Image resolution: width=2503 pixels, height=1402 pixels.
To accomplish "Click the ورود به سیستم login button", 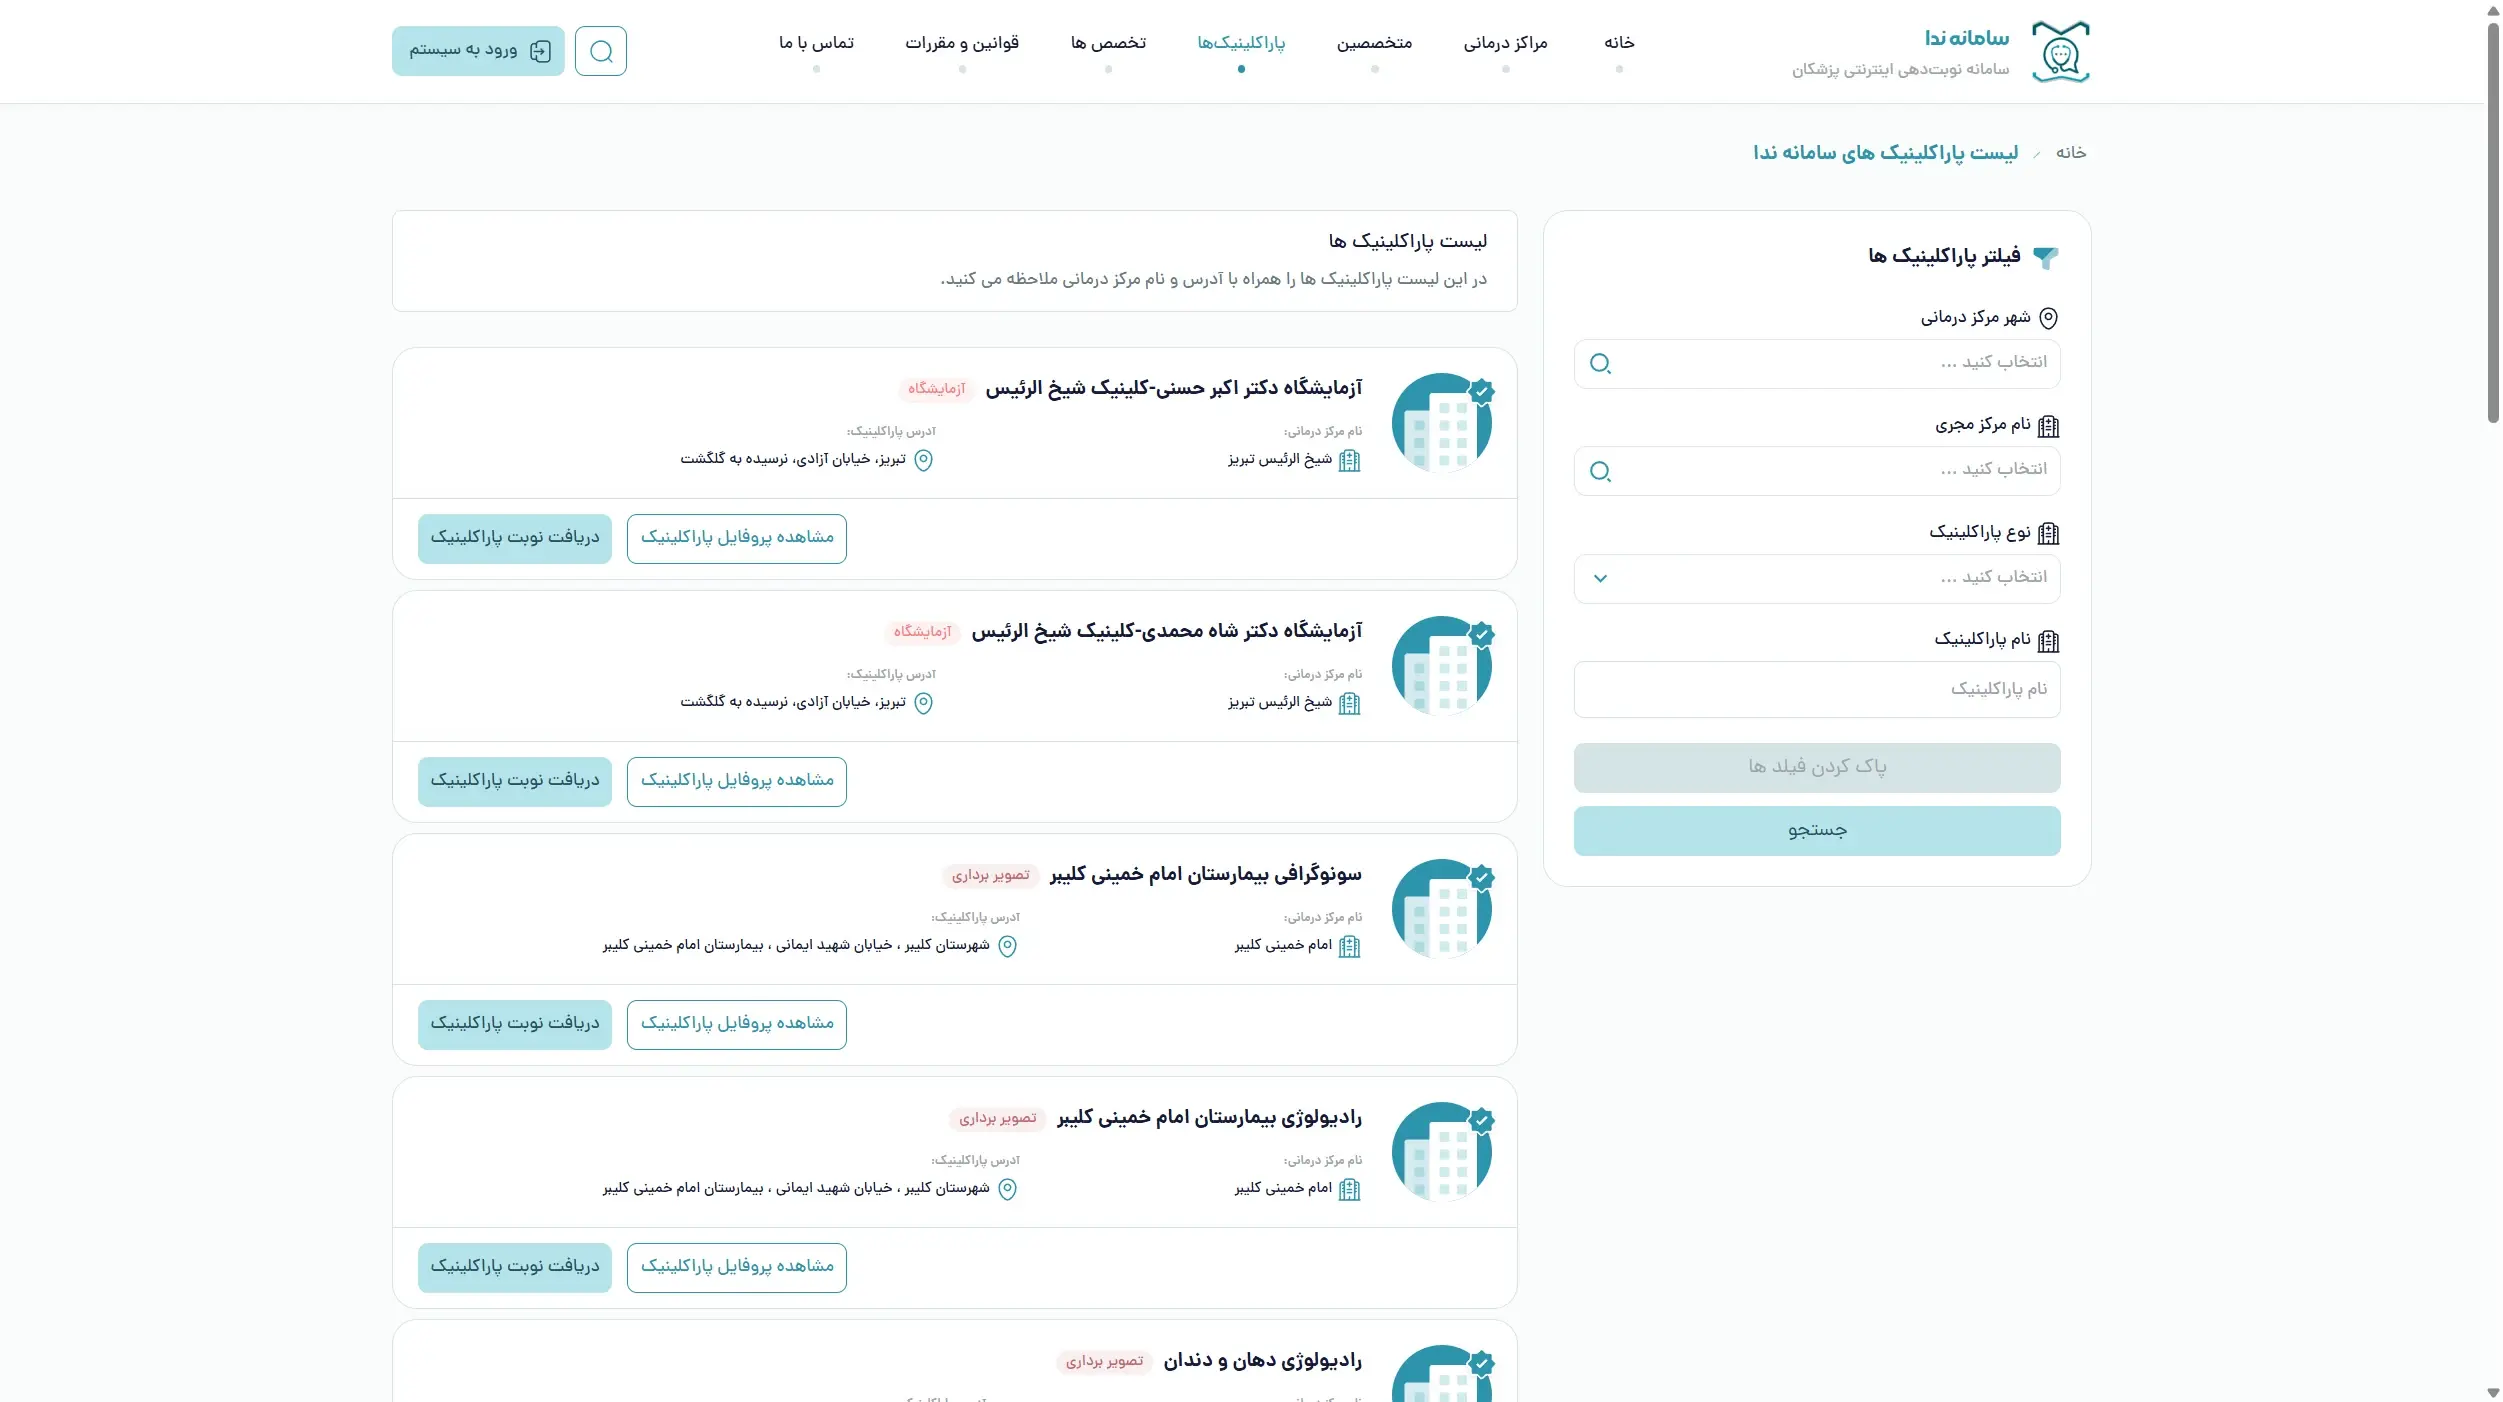I will coord(478,51).
